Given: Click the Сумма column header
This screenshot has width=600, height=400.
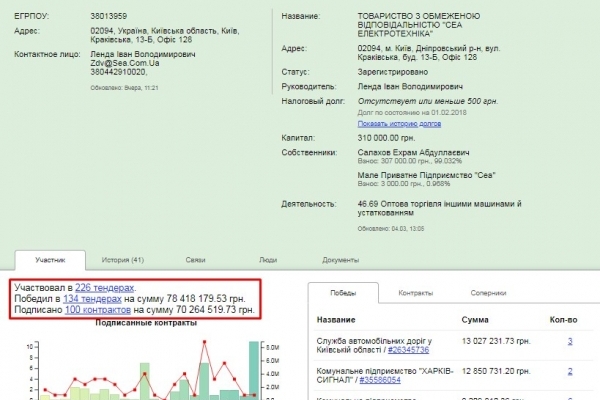Looking at the screenshot, I should tap(475, 321).
